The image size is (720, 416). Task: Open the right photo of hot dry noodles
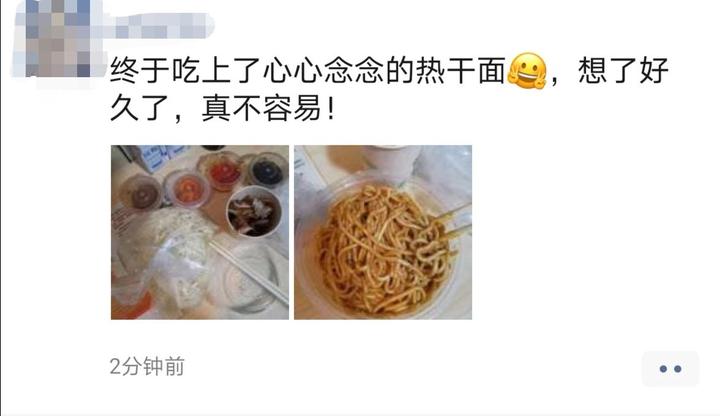[x=383, y=232]
